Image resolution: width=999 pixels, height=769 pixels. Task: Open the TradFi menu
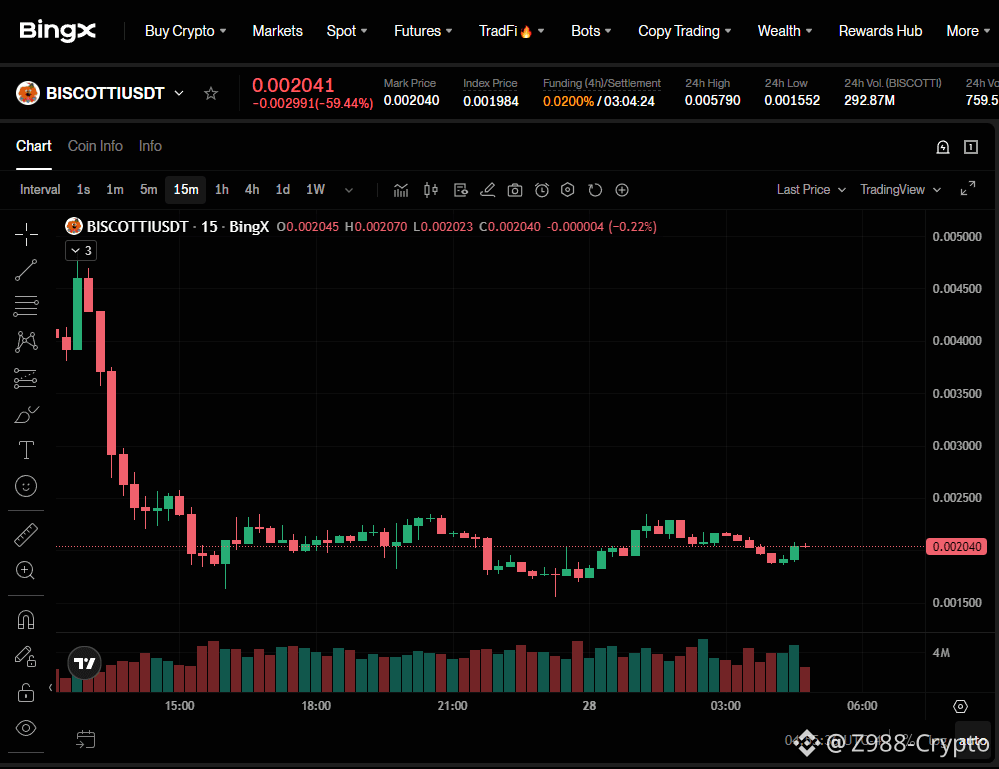tap(511, 31)
